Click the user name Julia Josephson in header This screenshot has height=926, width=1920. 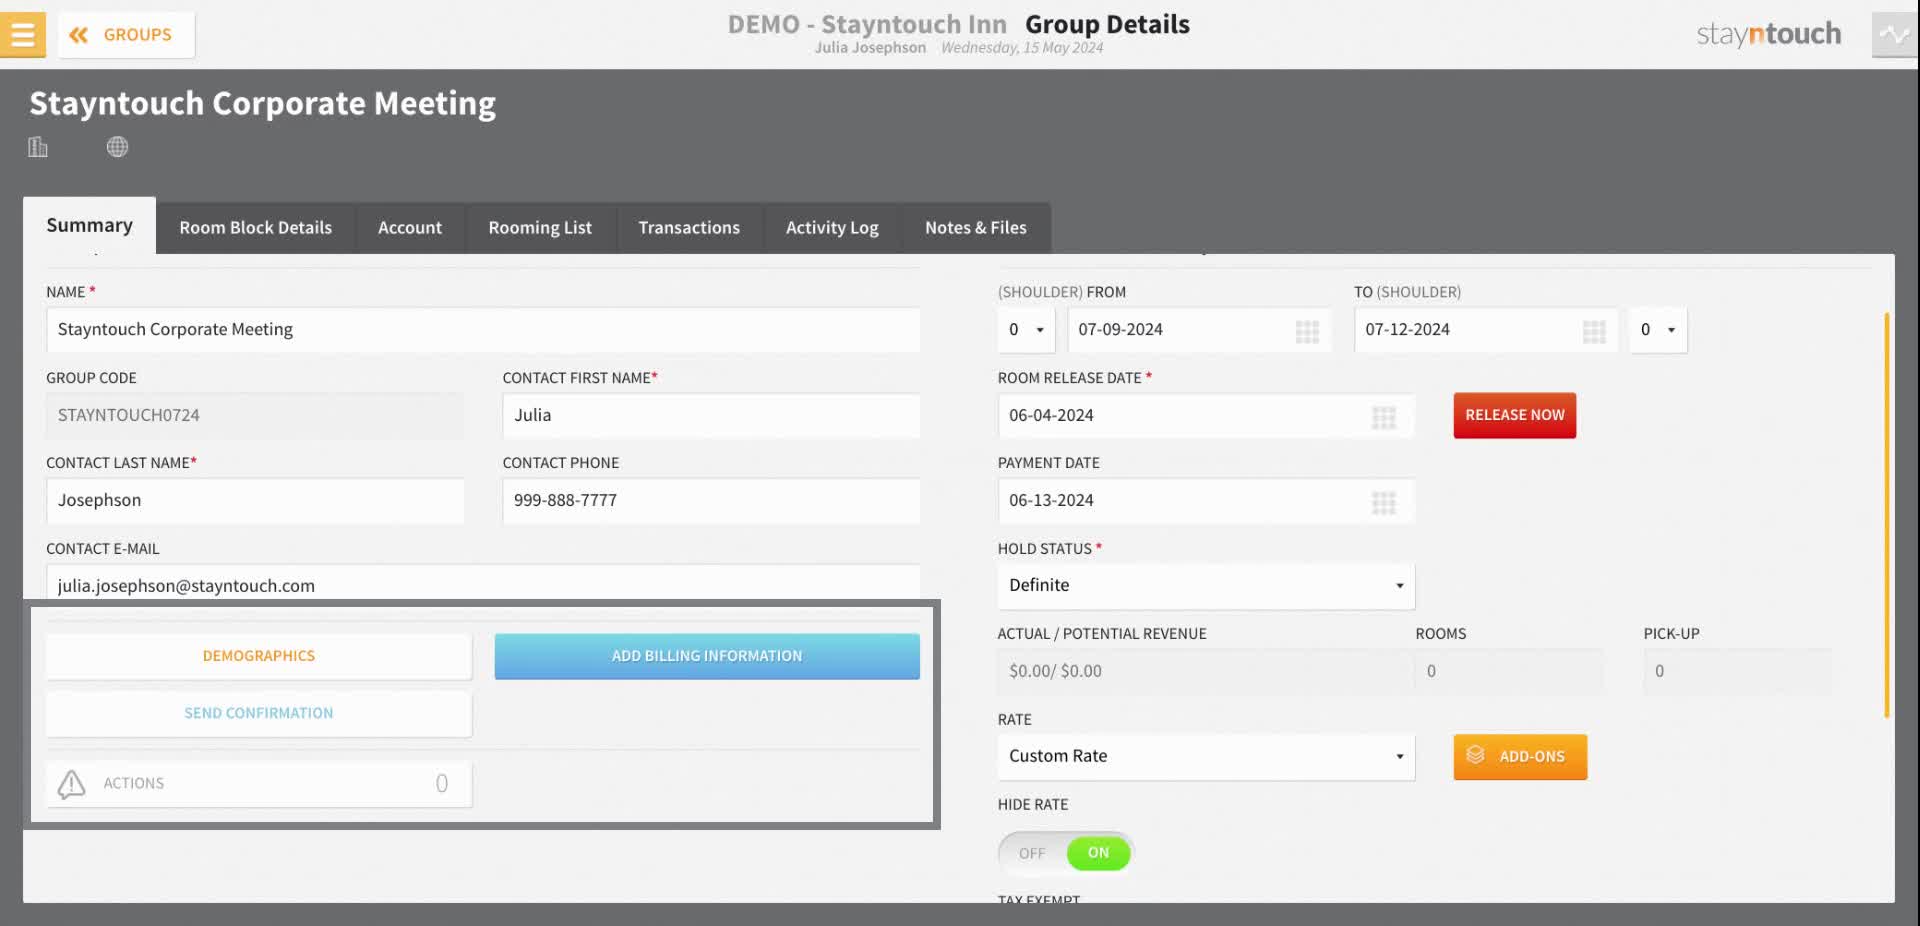click(870, 48)
